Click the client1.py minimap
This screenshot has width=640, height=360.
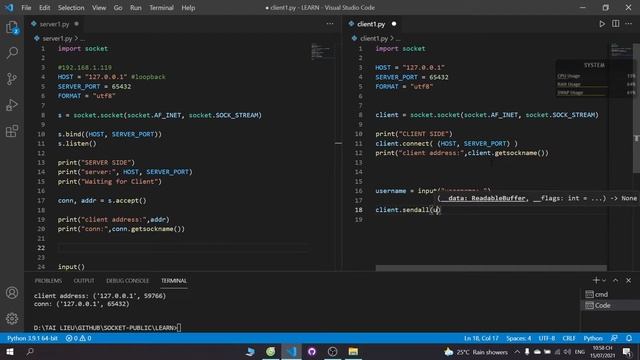[621, 50]
